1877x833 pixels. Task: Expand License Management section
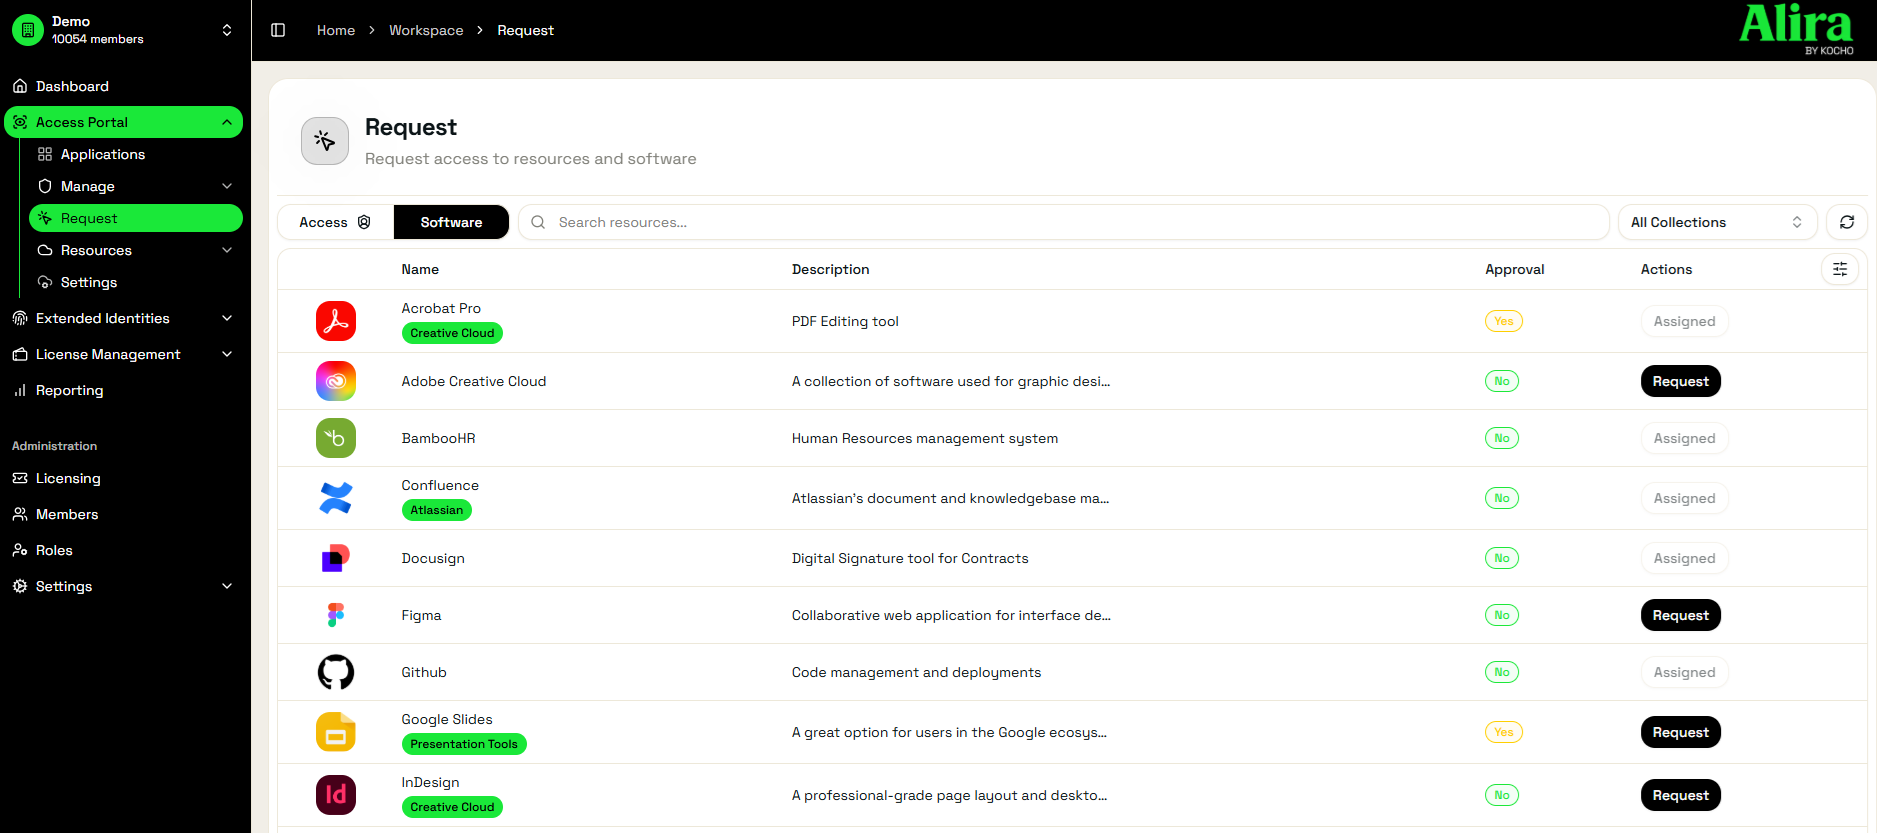[x=125, y=354]
